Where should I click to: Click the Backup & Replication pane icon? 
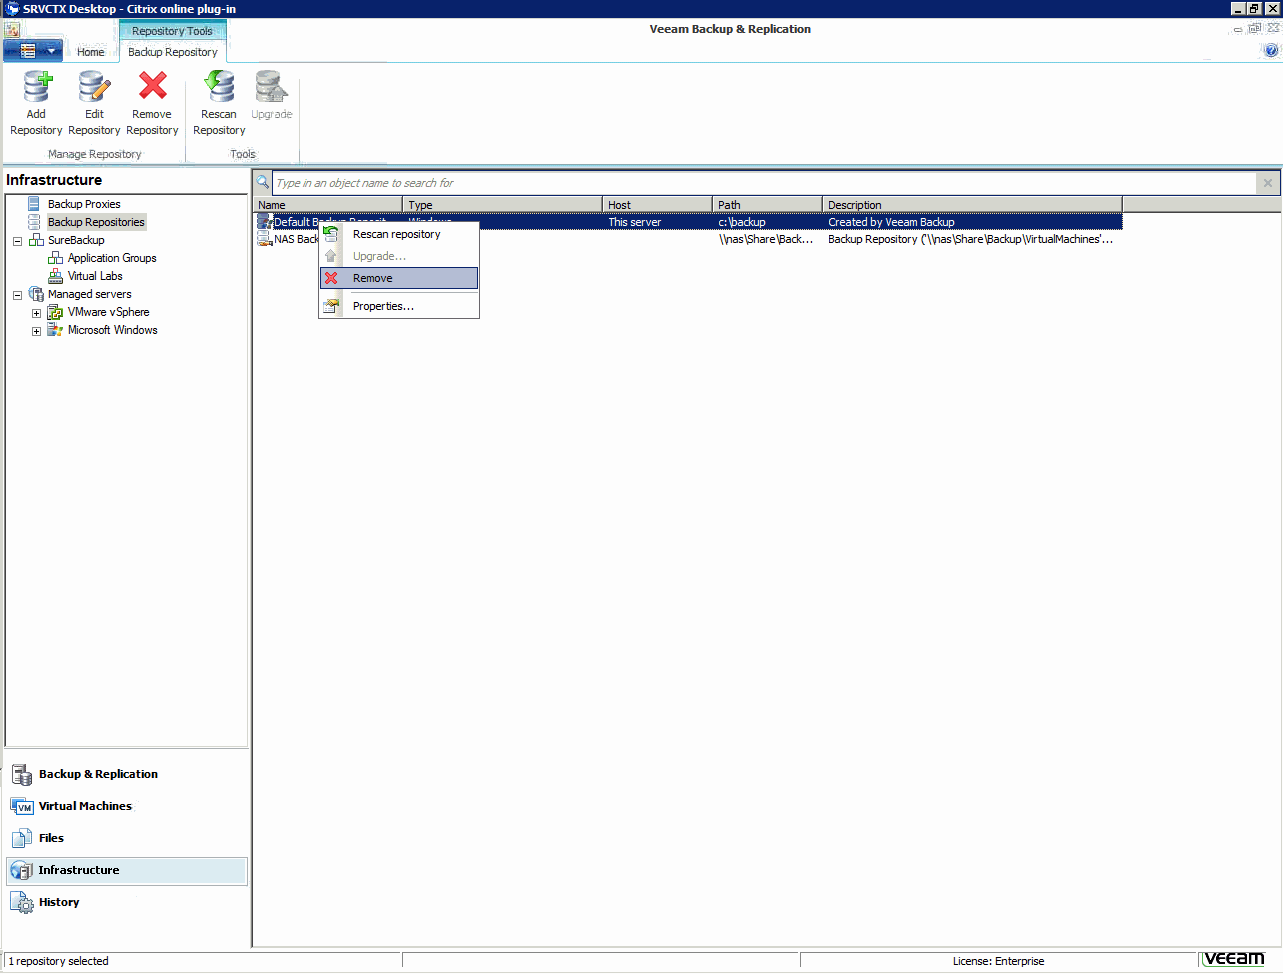pyautogui.click(x=22, y=774)
